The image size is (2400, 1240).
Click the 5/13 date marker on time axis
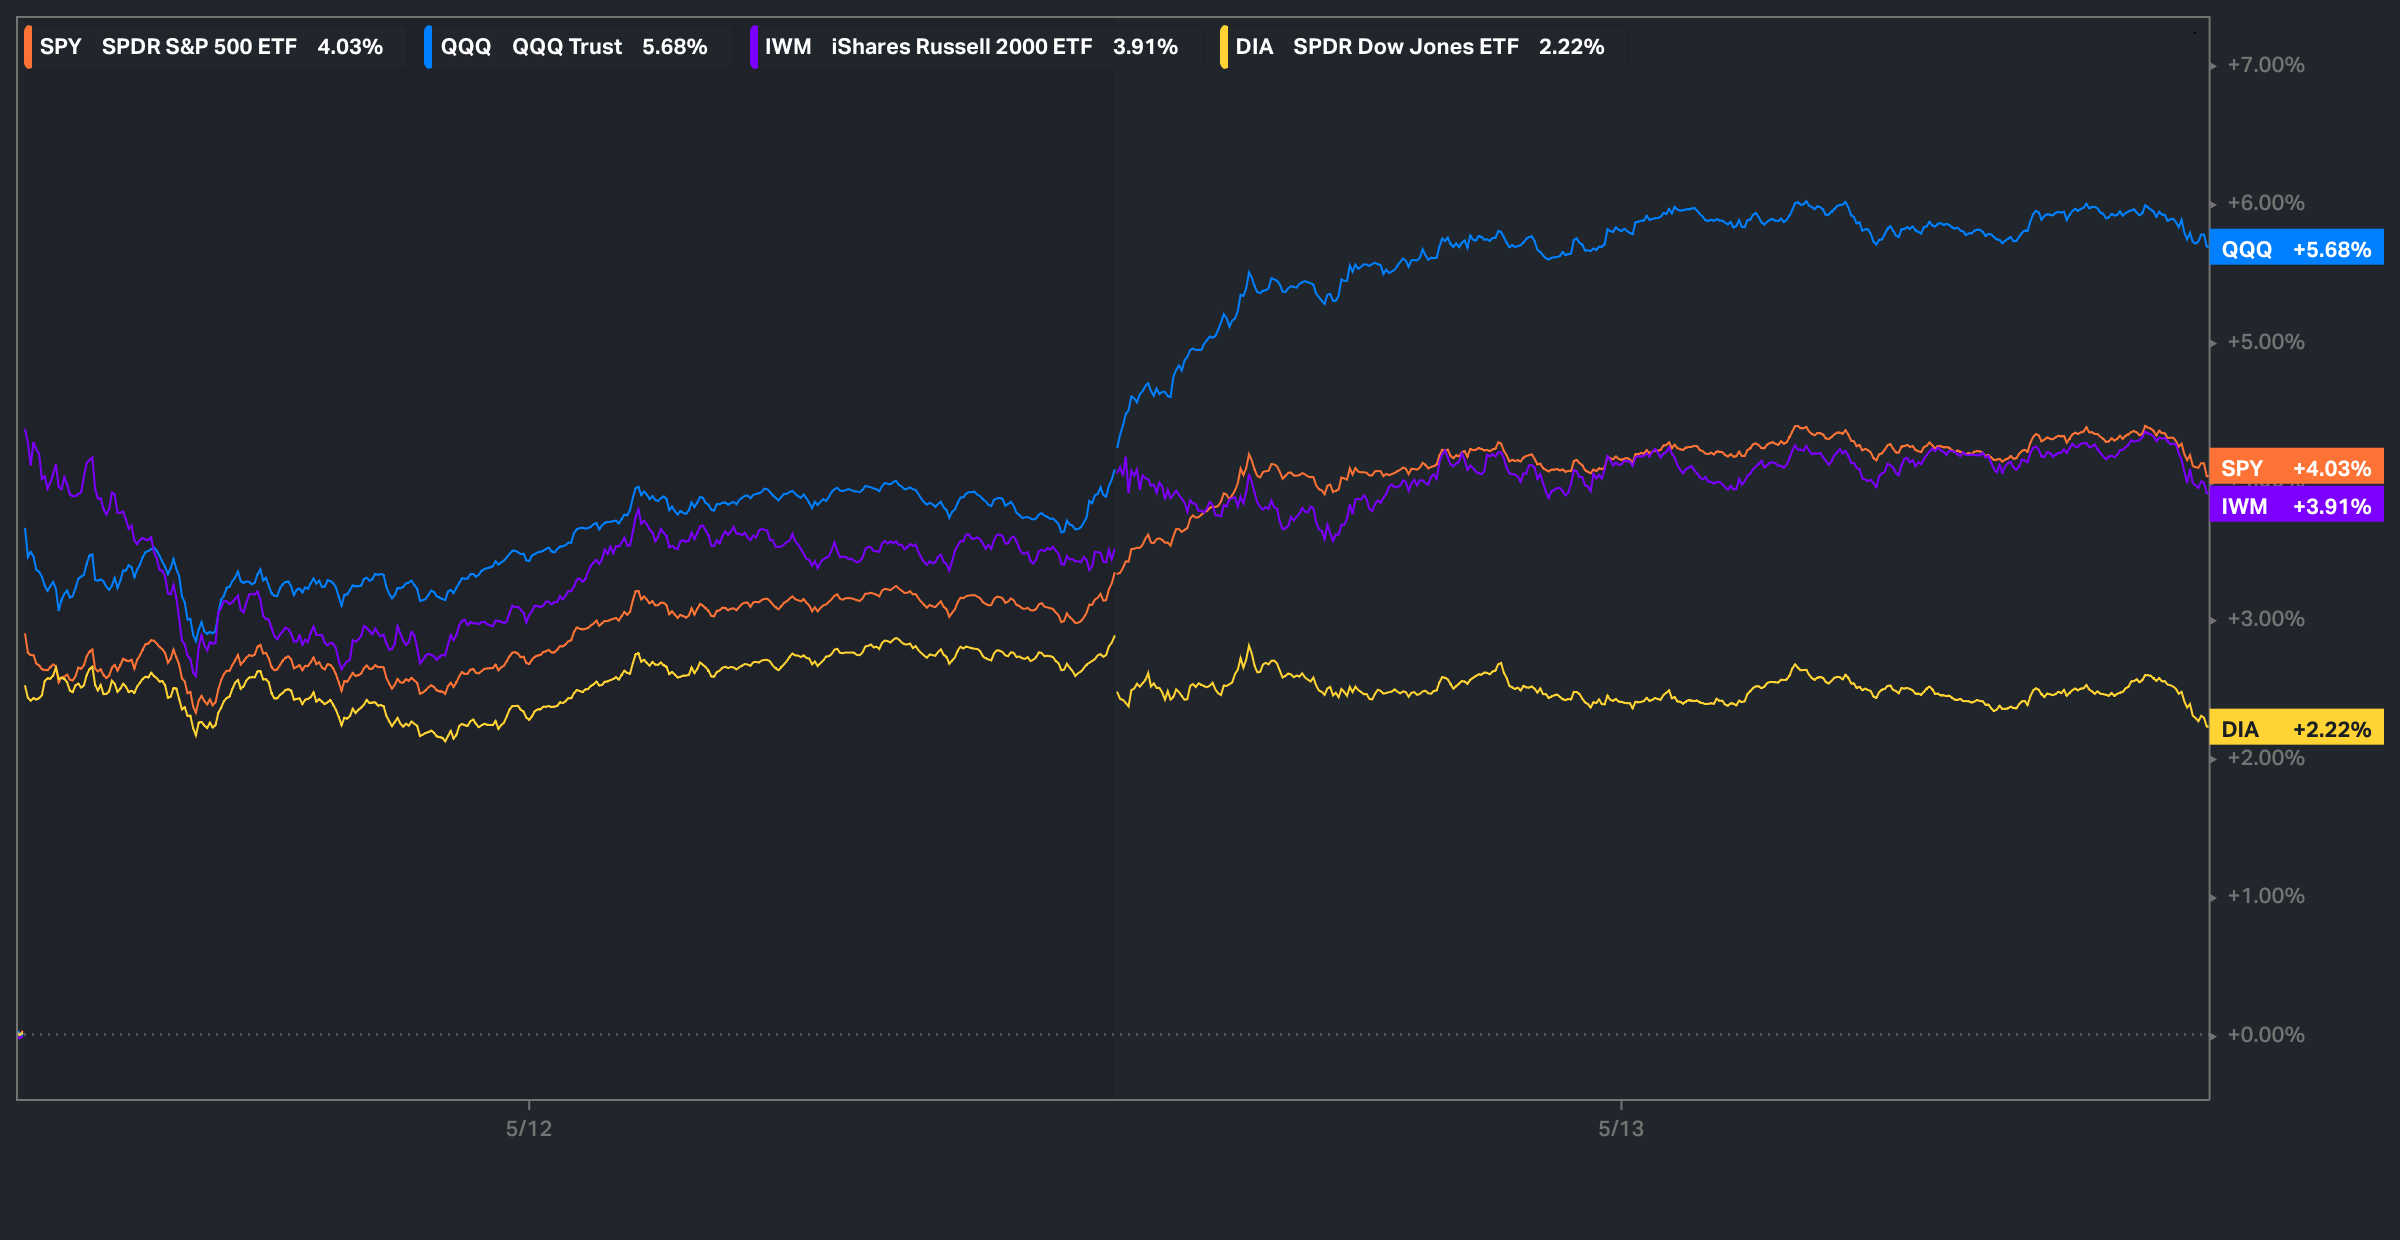(x=1620, y=1129)
